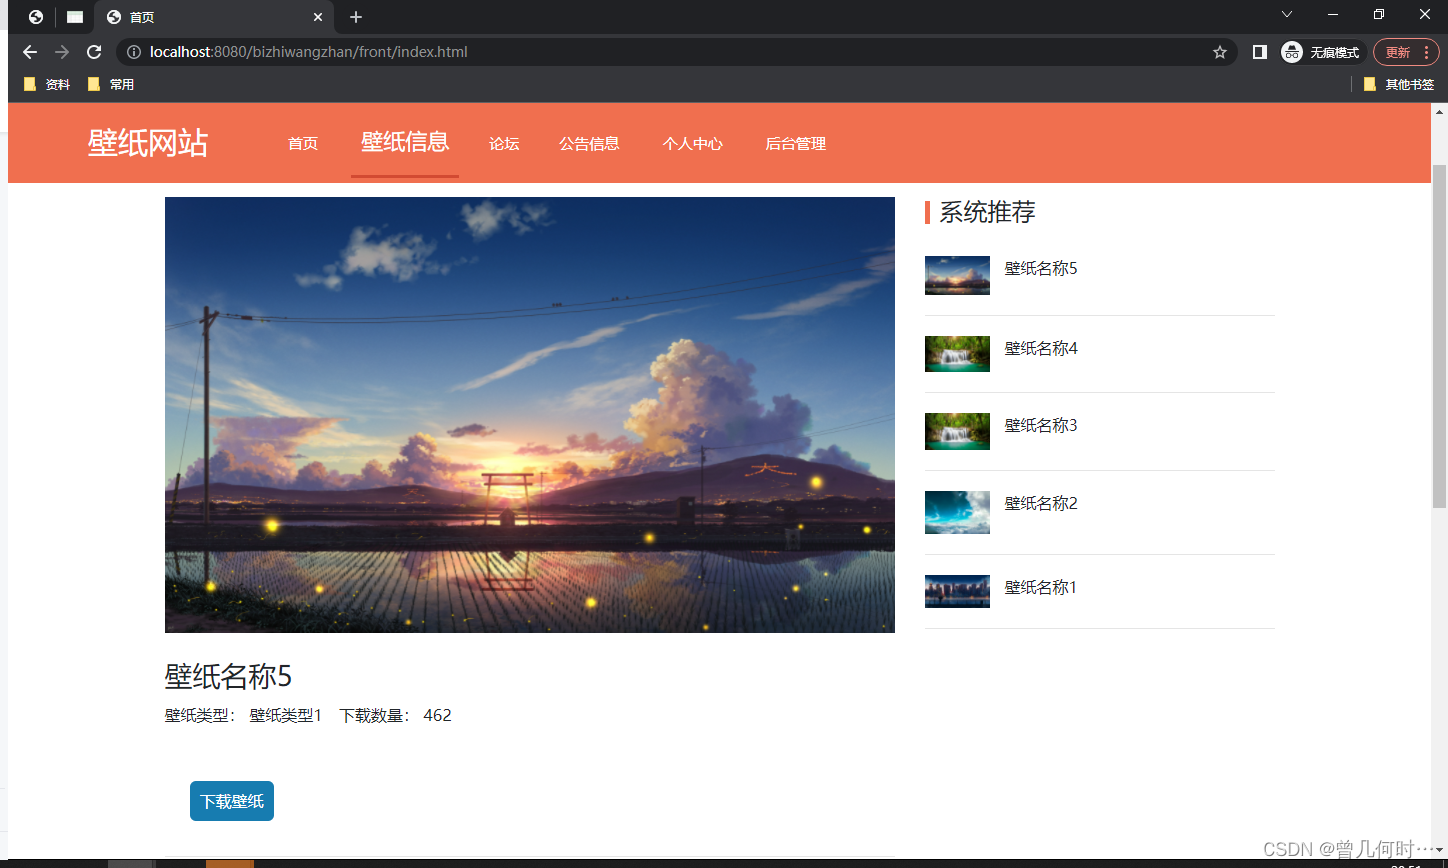Open the side panel icon near the profile
Image resolution: width=1448 pixels, height=868 pixels.
(1259, 52)
